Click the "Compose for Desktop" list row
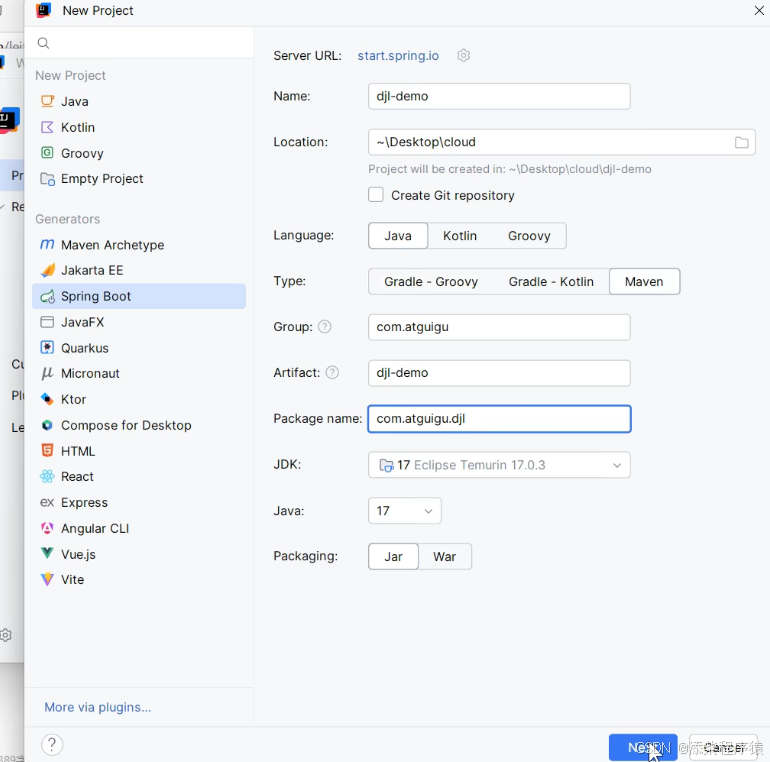The image size is (770, 762). click(x=139, y=425)
